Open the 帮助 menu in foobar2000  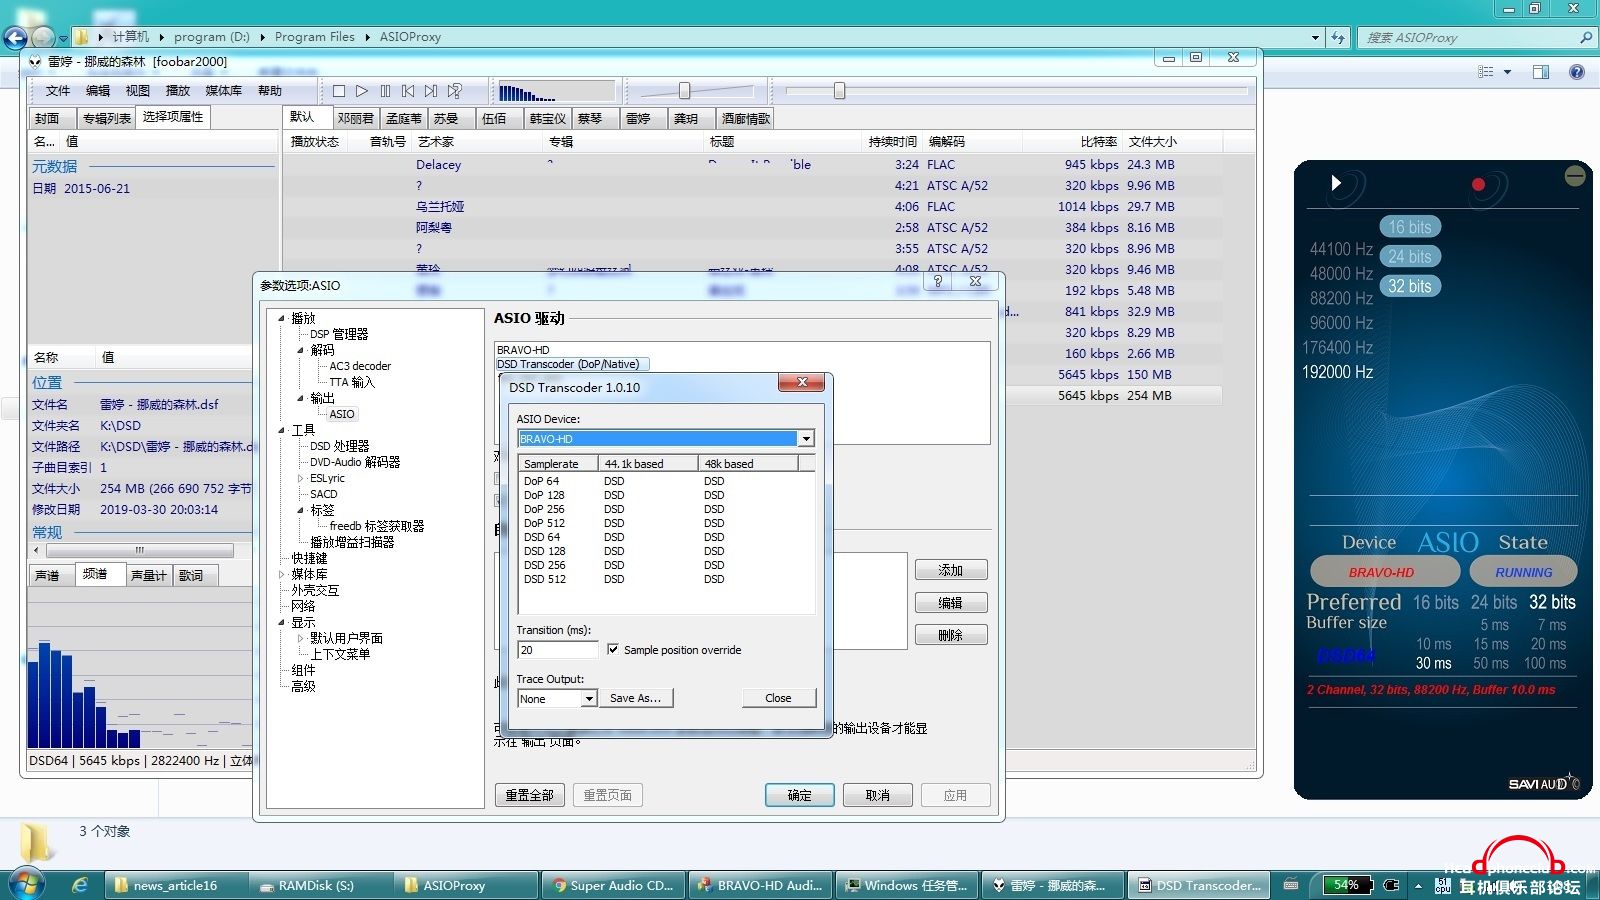point(270,91)
